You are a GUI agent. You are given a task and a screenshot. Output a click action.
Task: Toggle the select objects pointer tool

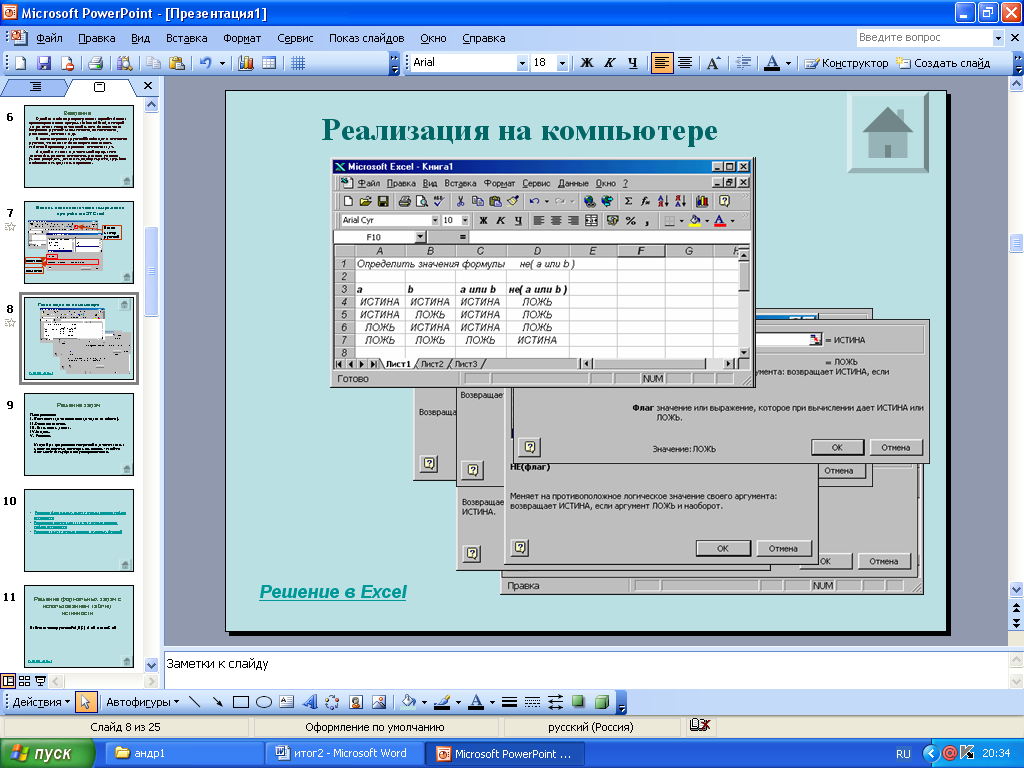85,702
